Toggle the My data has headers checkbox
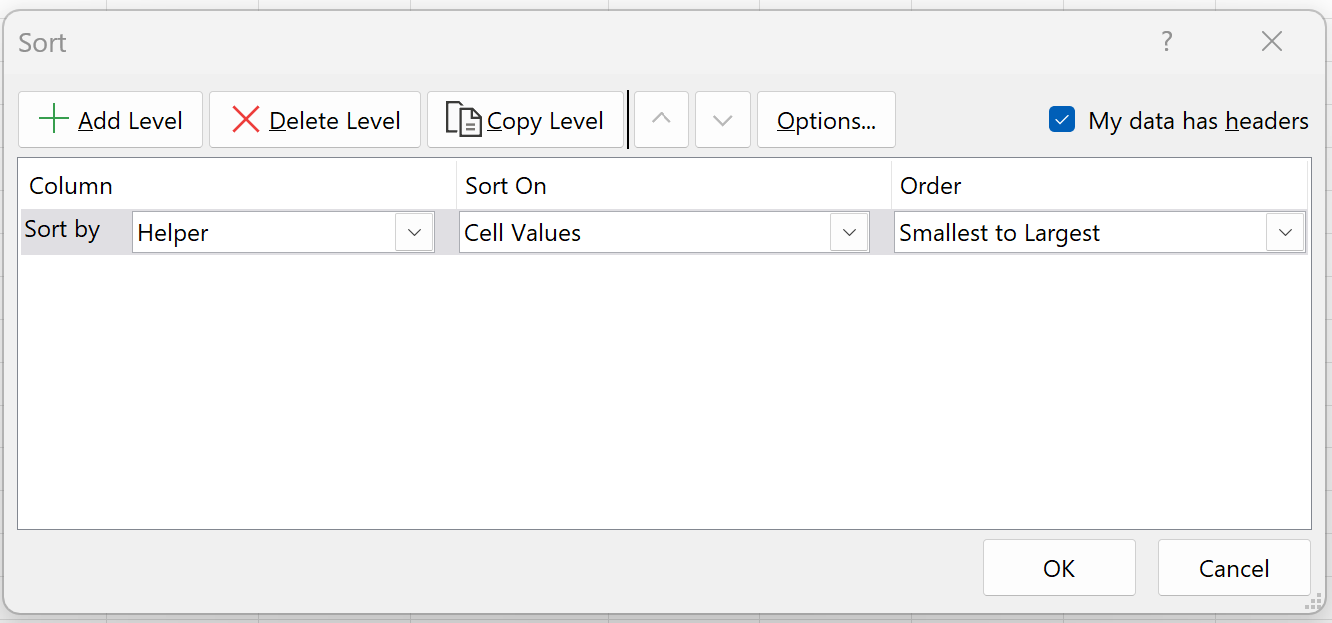 tap(1061, 120)
